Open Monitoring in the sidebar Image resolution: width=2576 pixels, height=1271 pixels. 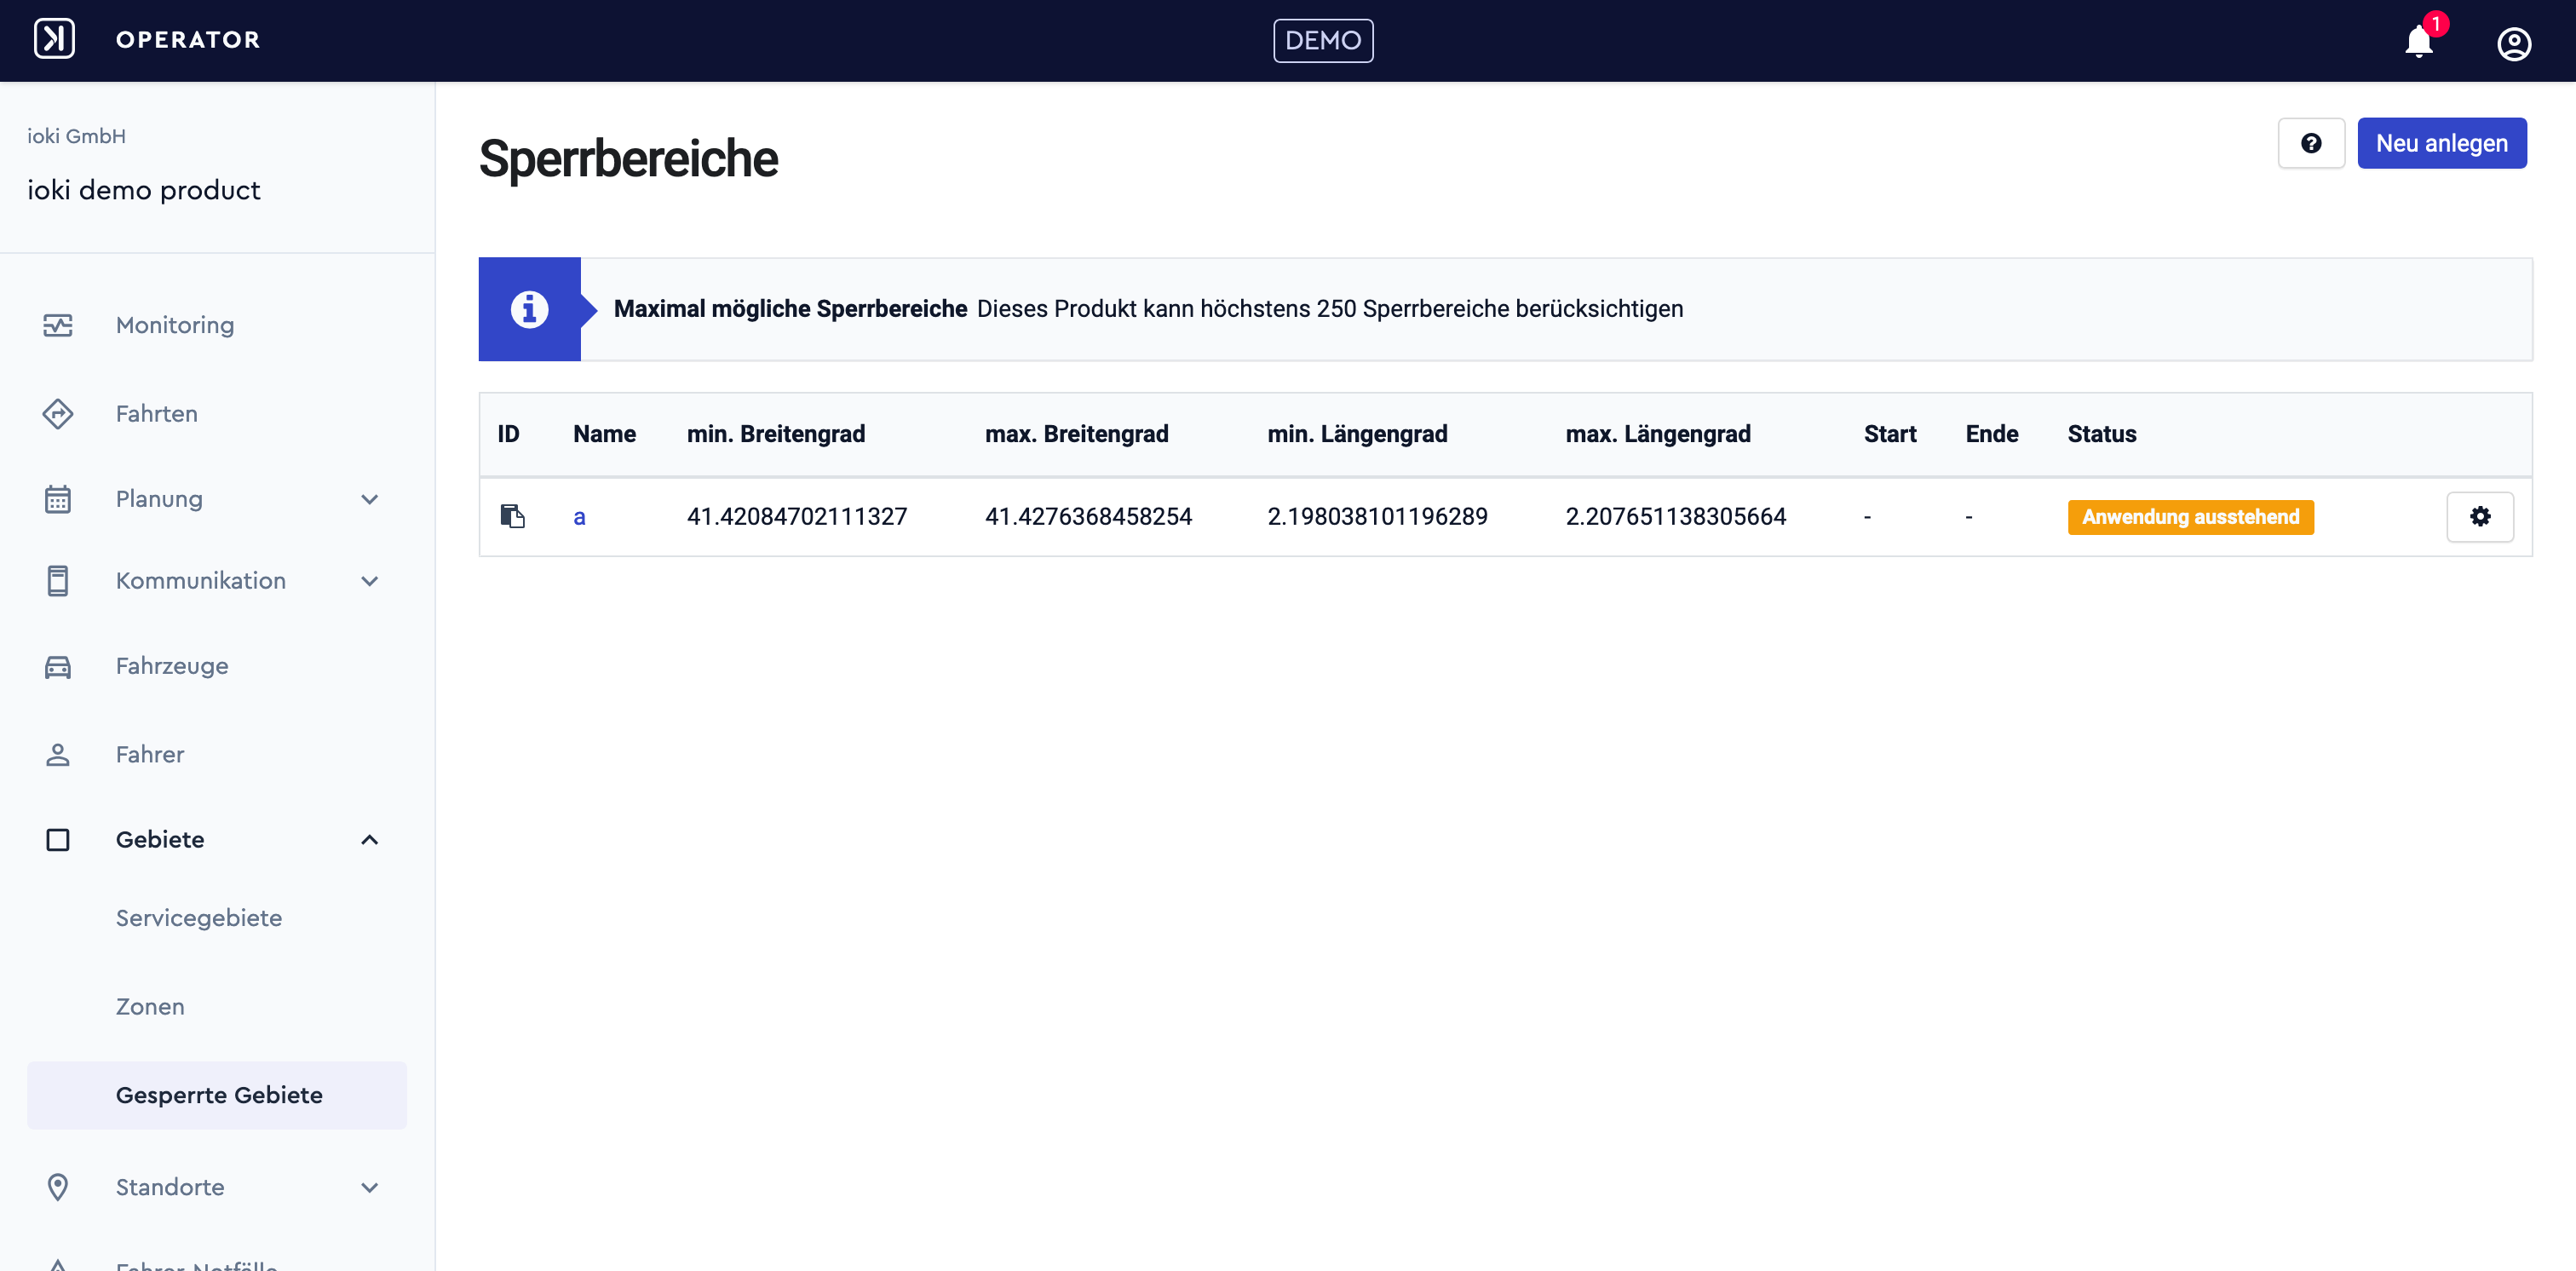click(175, 325)
